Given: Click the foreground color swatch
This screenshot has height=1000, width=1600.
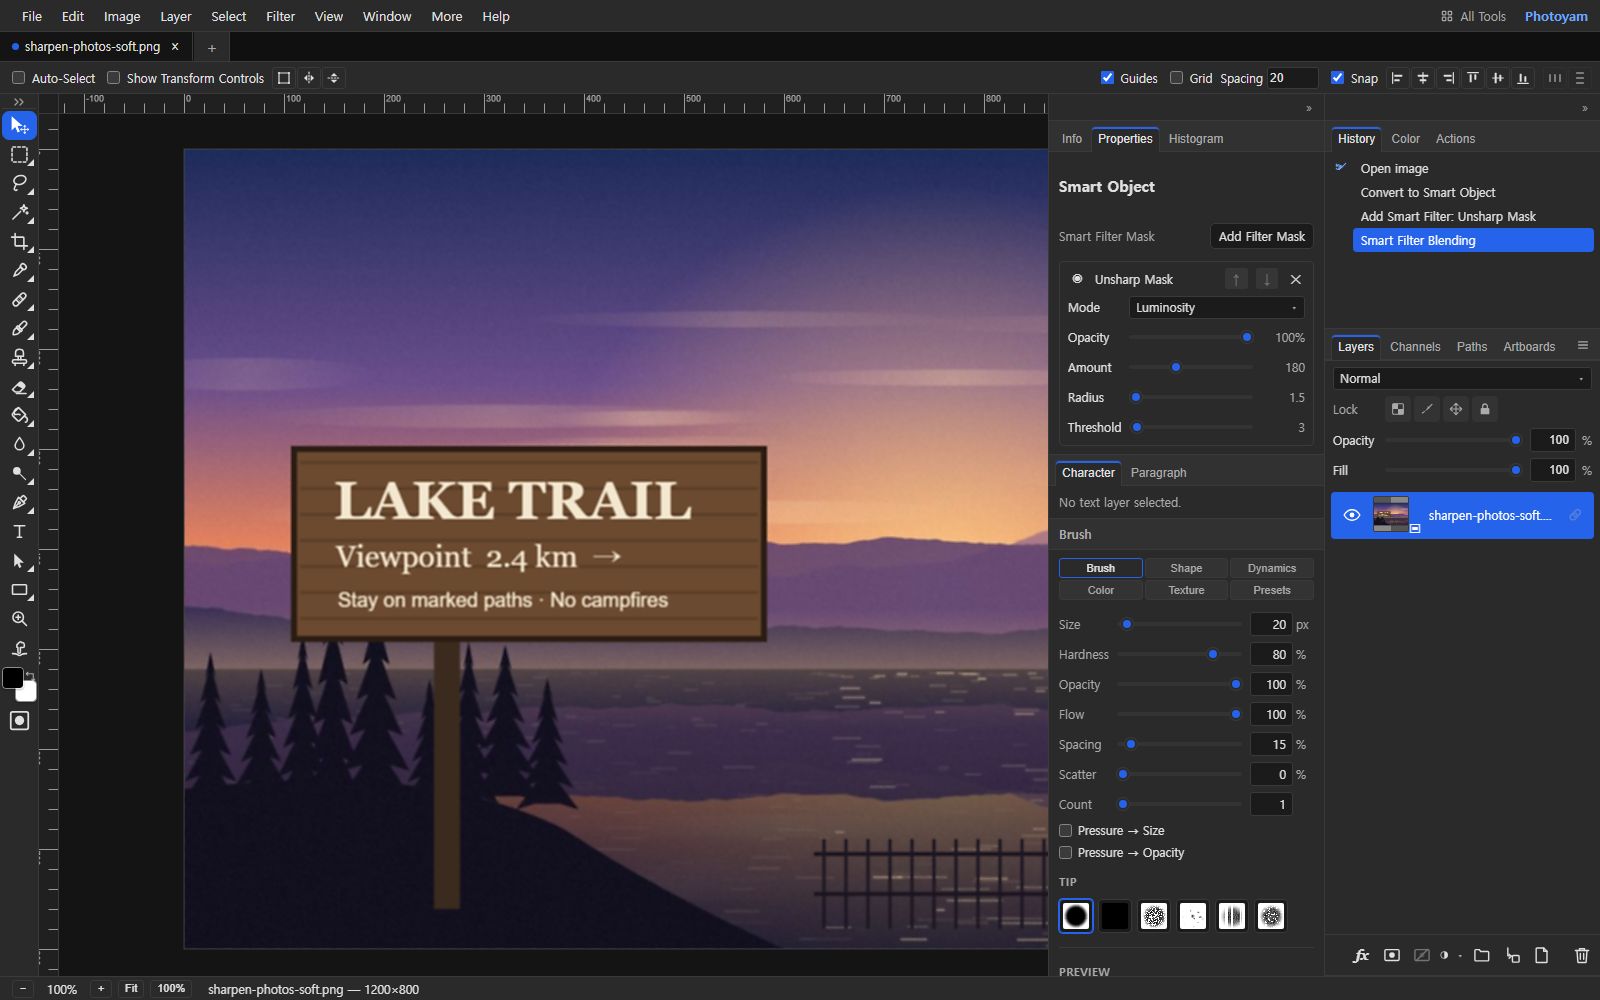Looking at the screenshot, I should (x=13, y=678).
